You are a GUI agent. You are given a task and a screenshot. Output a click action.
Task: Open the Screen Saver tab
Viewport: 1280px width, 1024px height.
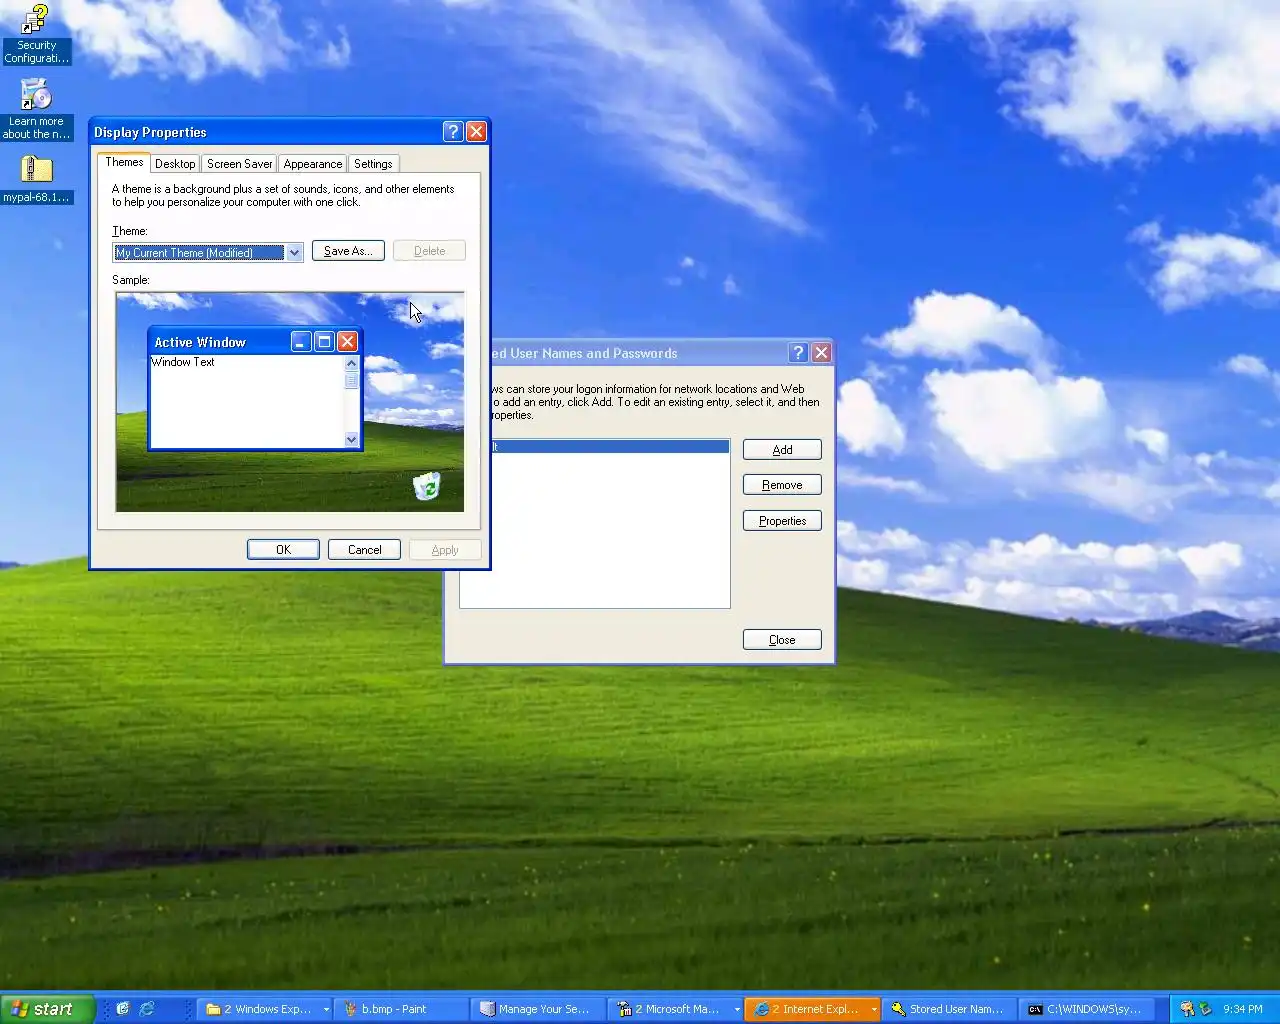coord(239,164)
